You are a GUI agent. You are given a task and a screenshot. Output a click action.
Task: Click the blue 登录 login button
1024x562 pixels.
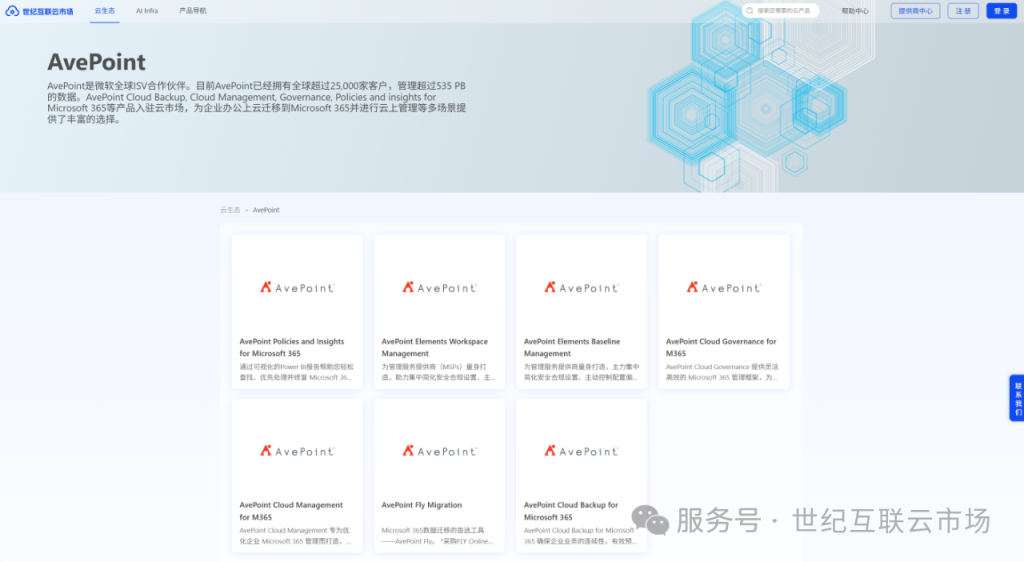pyautogui.click(x=1000, y=11)
